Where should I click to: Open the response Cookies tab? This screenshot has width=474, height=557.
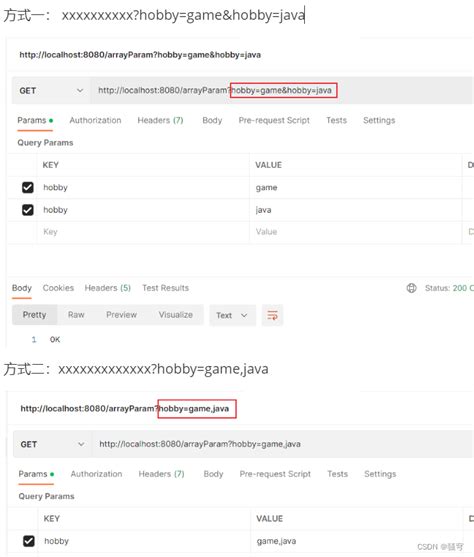coord(58,288)
